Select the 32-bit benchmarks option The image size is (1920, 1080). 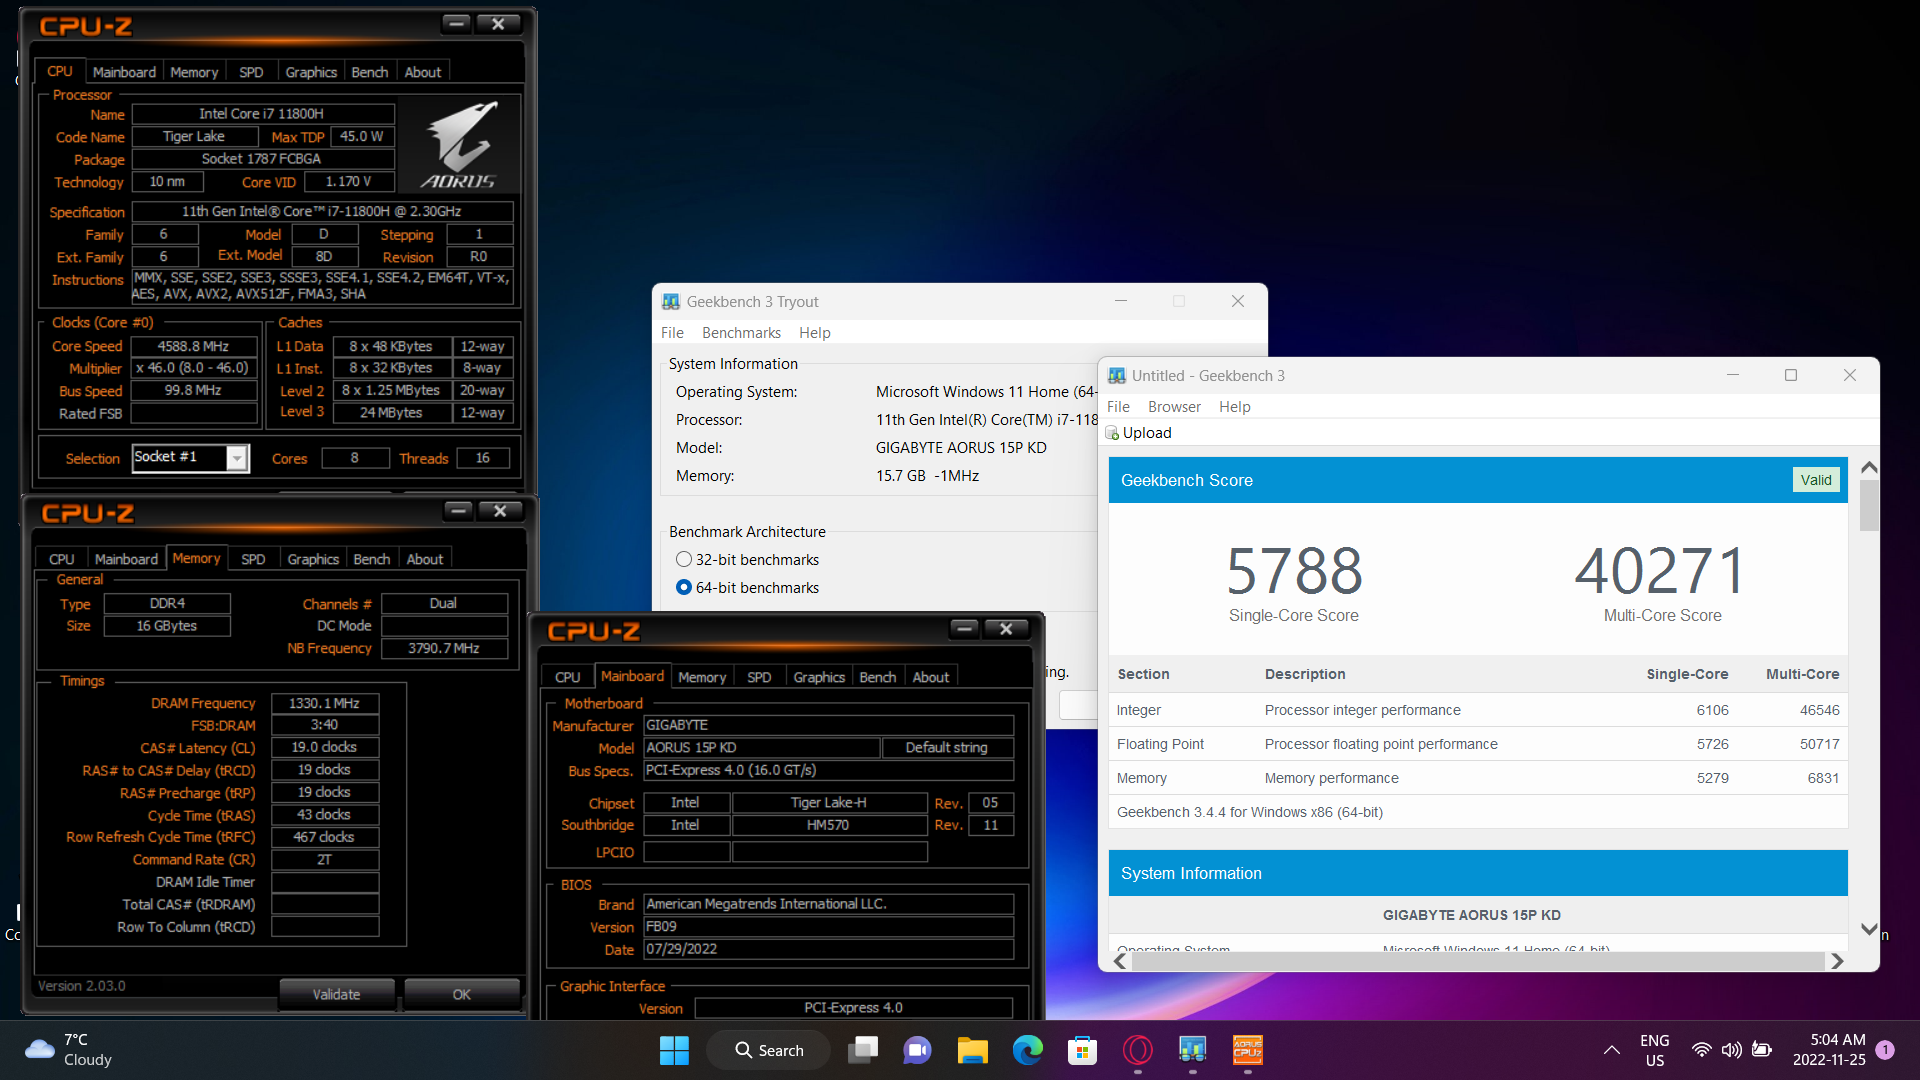tap(684, 560)
